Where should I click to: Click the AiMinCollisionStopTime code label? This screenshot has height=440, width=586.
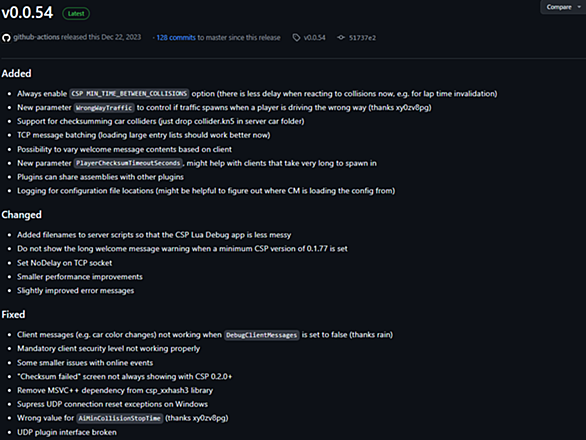point(120,418)
